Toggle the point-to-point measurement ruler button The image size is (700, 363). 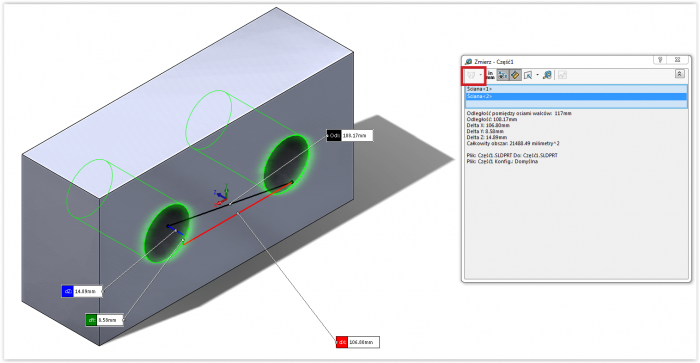[x=515, y=75]
